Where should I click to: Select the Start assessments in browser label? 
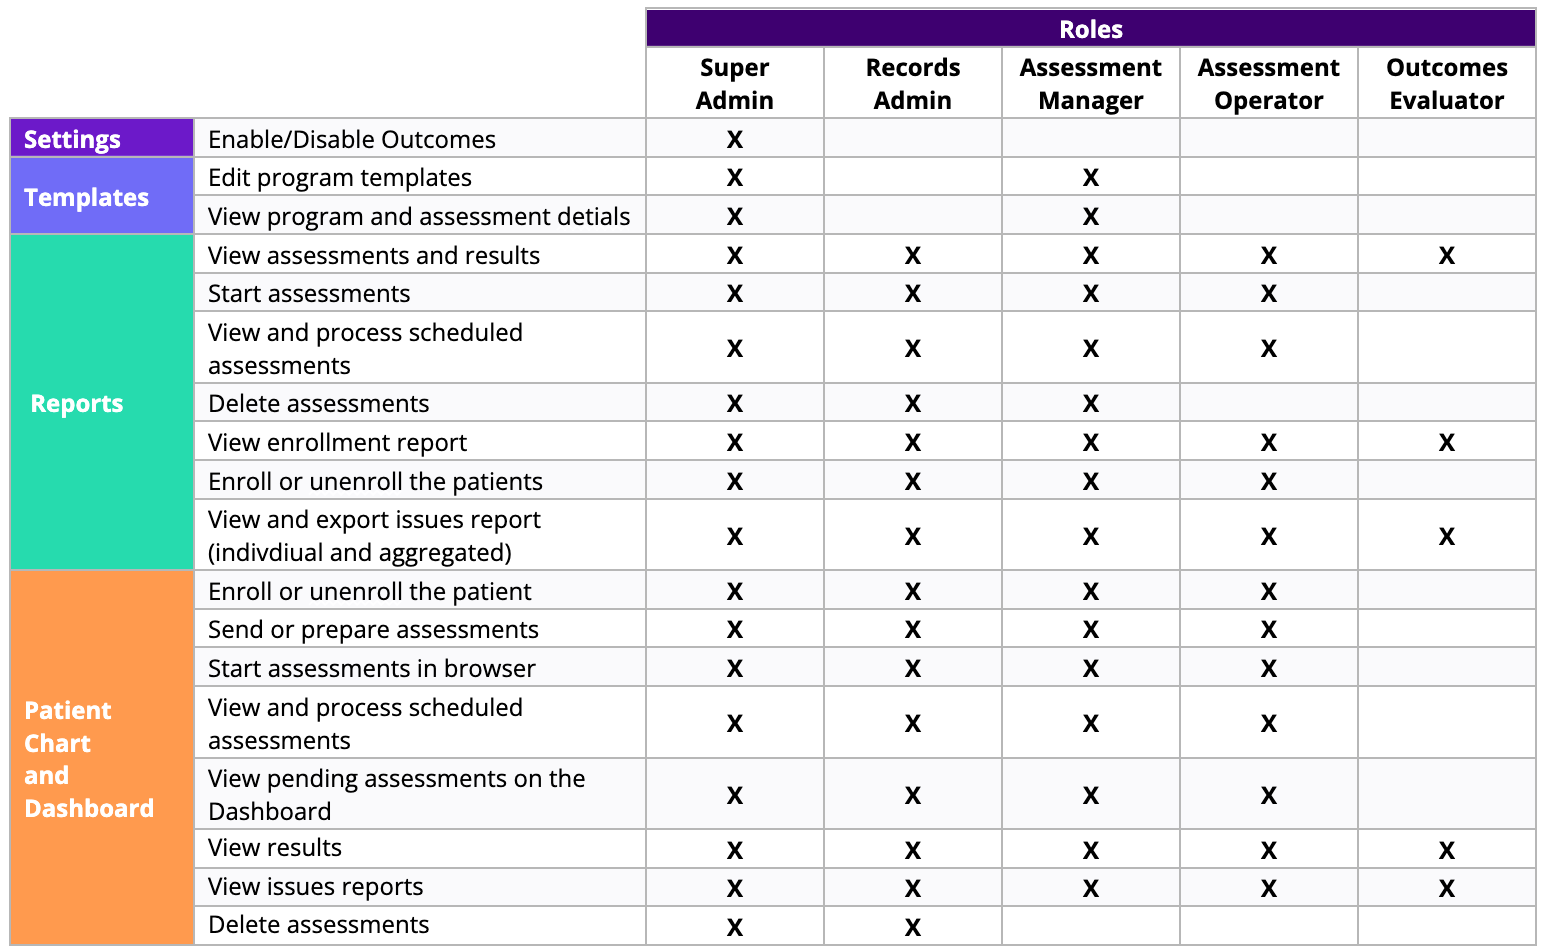point(371,668)
